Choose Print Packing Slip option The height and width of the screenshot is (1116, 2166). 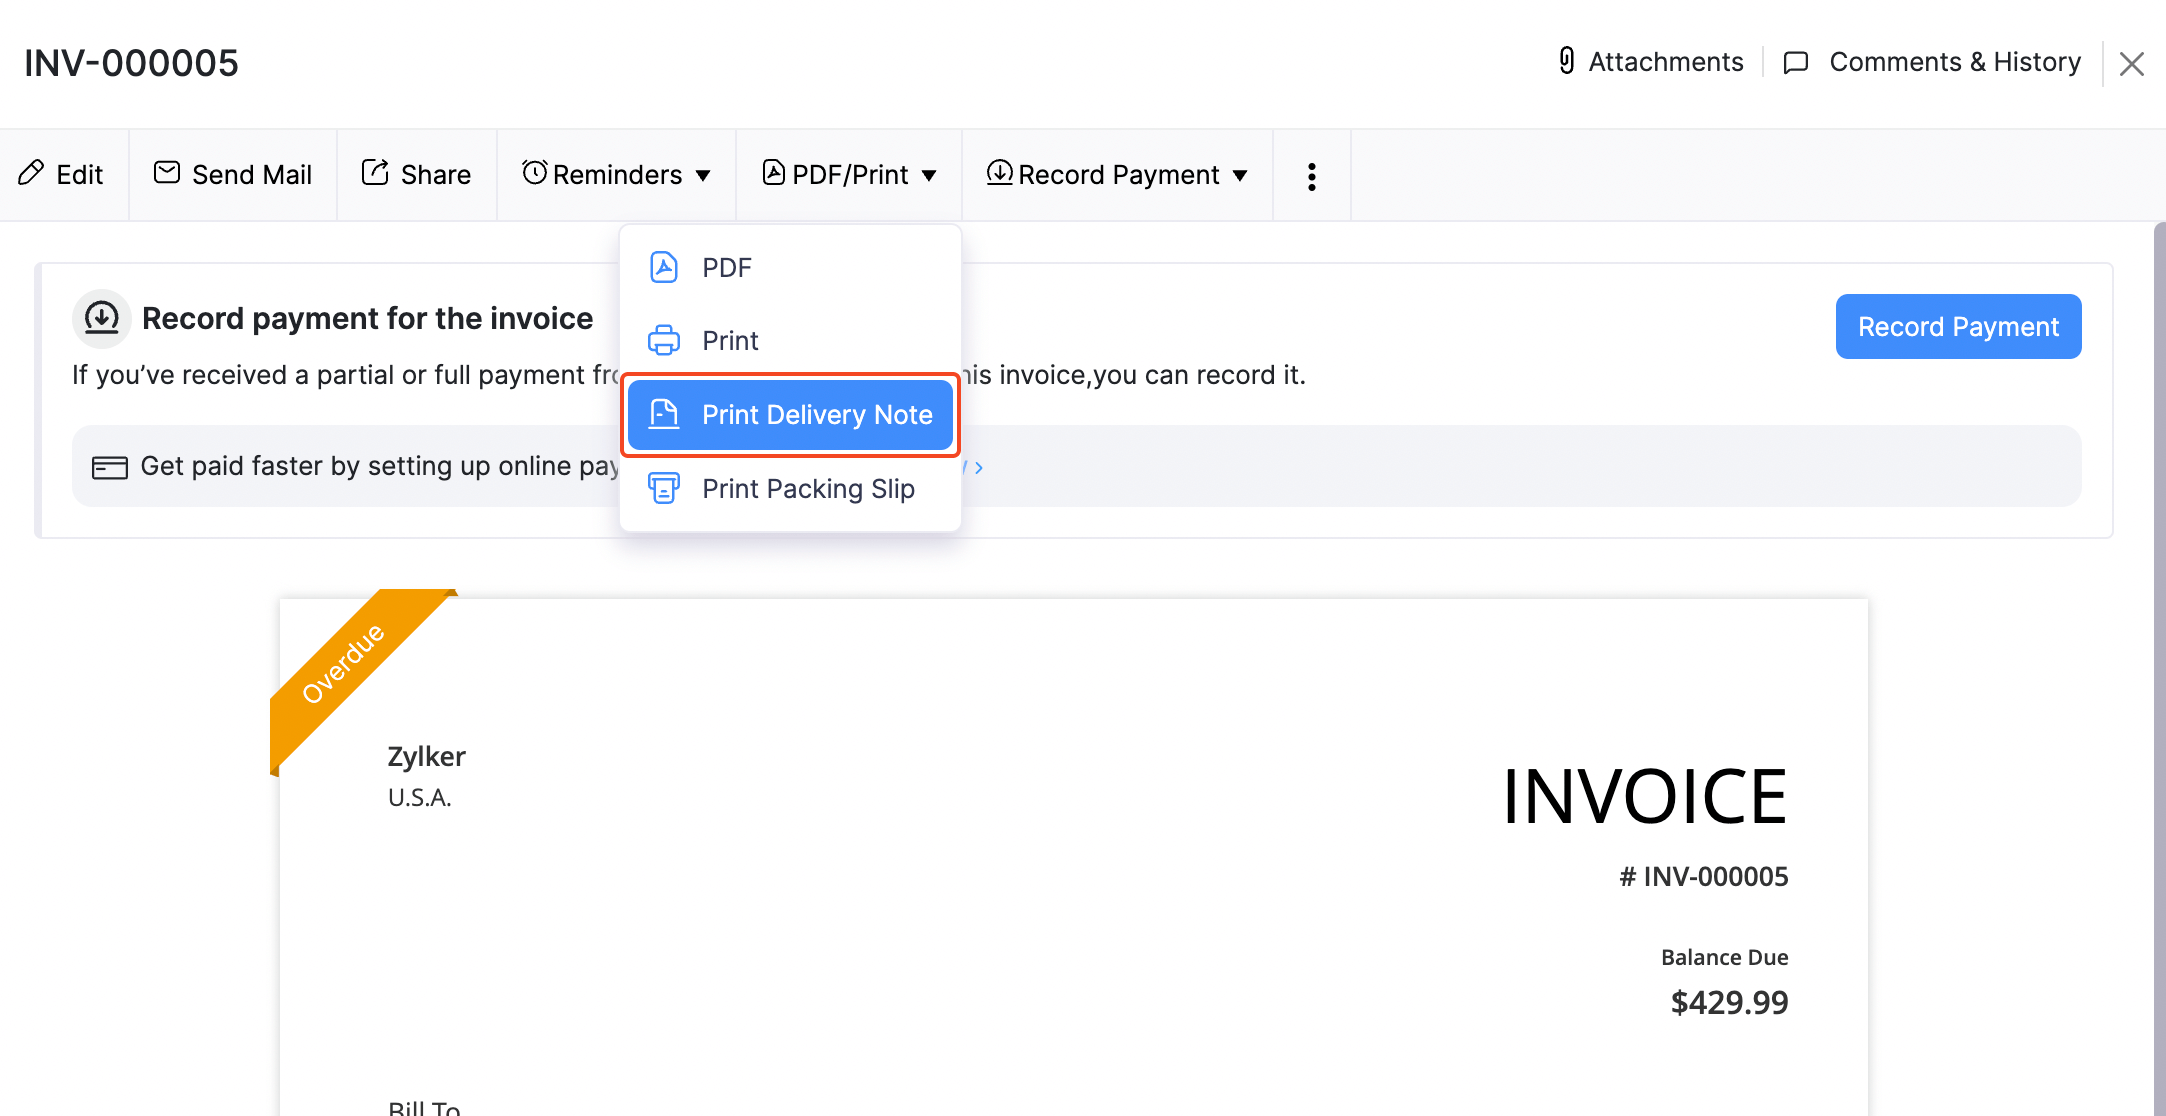(x=808, y=489)
